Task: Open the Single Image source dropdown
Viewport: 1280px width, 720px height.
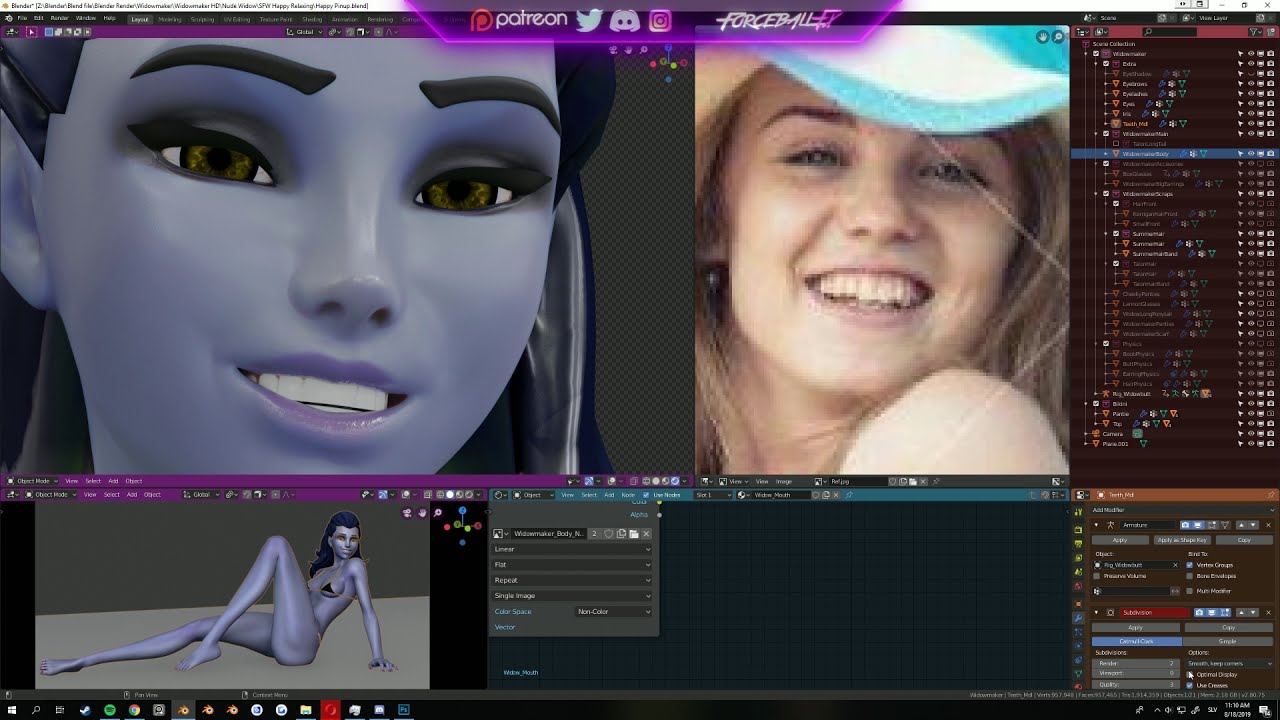Action: 571,596
